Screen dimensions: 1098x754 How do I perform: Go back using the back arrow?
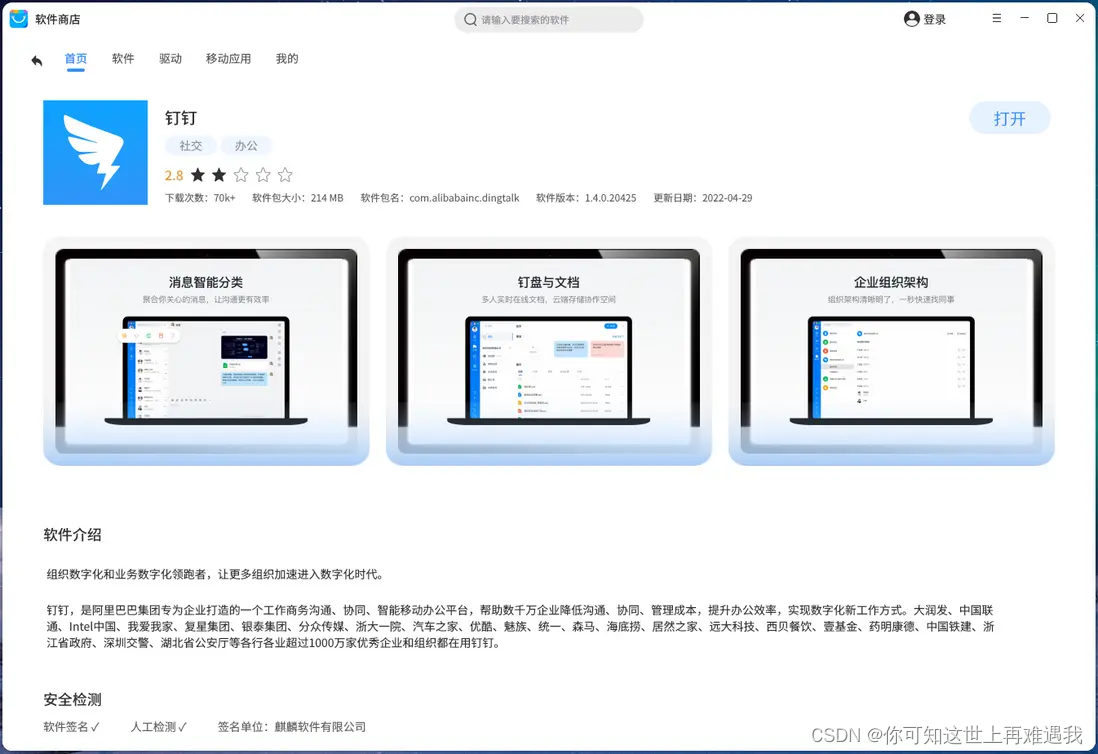tap(37, 61)
